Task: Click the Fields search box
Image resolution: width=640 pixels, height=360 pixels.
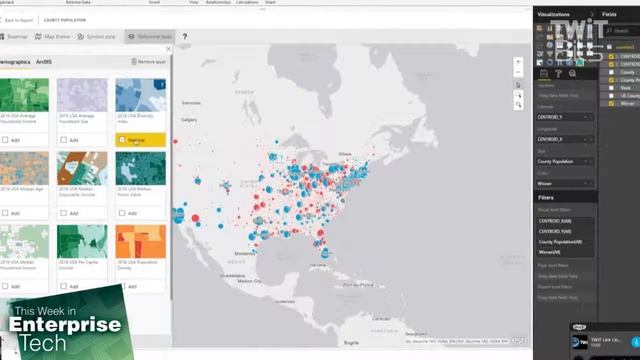Action: (x=622, y=31)
